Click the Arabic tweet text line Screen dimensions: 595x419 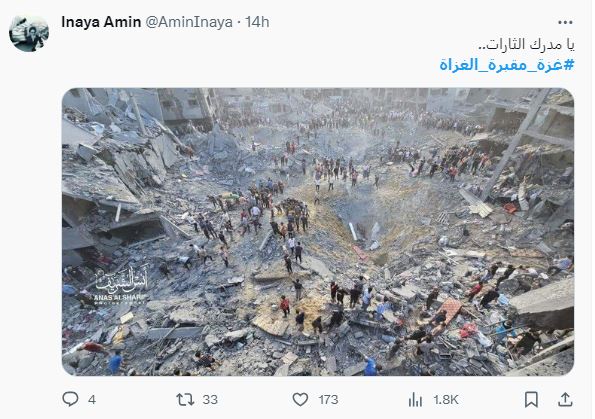527,44
